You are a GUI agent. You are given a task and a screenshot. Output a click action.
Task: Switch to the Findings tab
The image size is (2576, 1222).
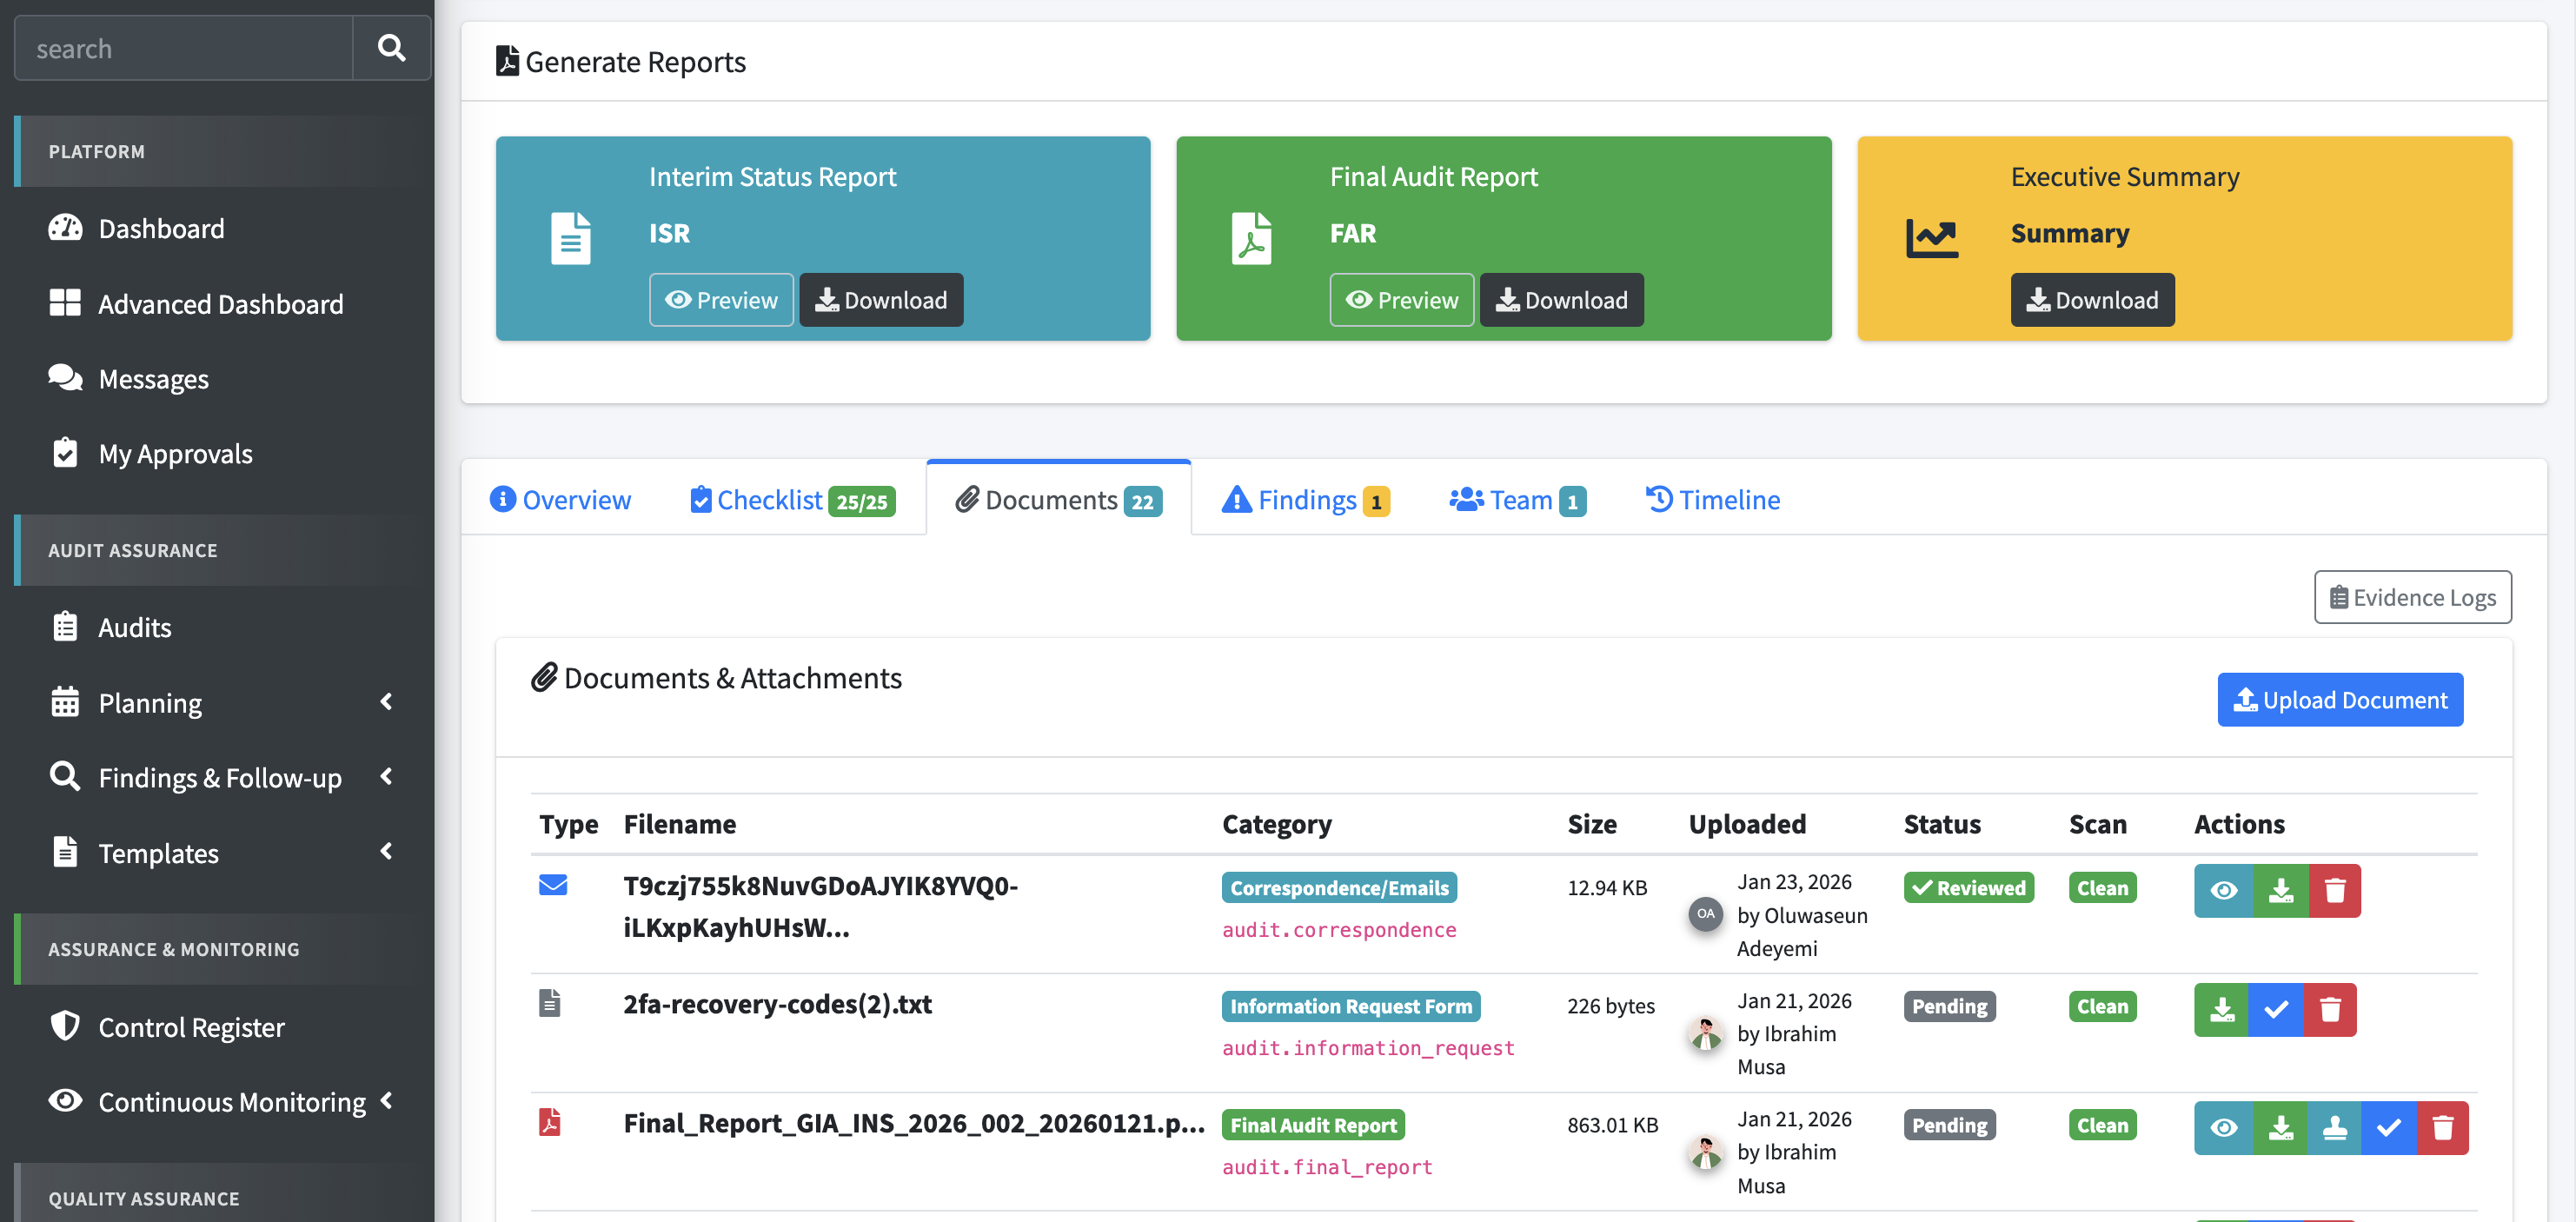[x=1305, y=499]
